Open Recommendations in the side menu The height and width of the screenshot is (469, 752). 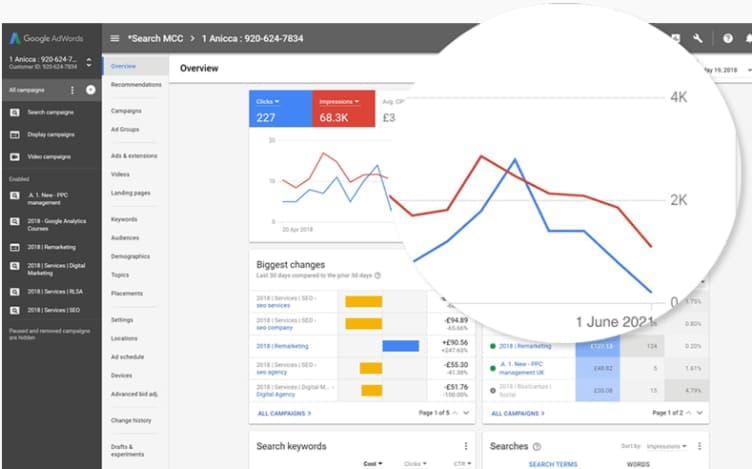coord(136,85)
